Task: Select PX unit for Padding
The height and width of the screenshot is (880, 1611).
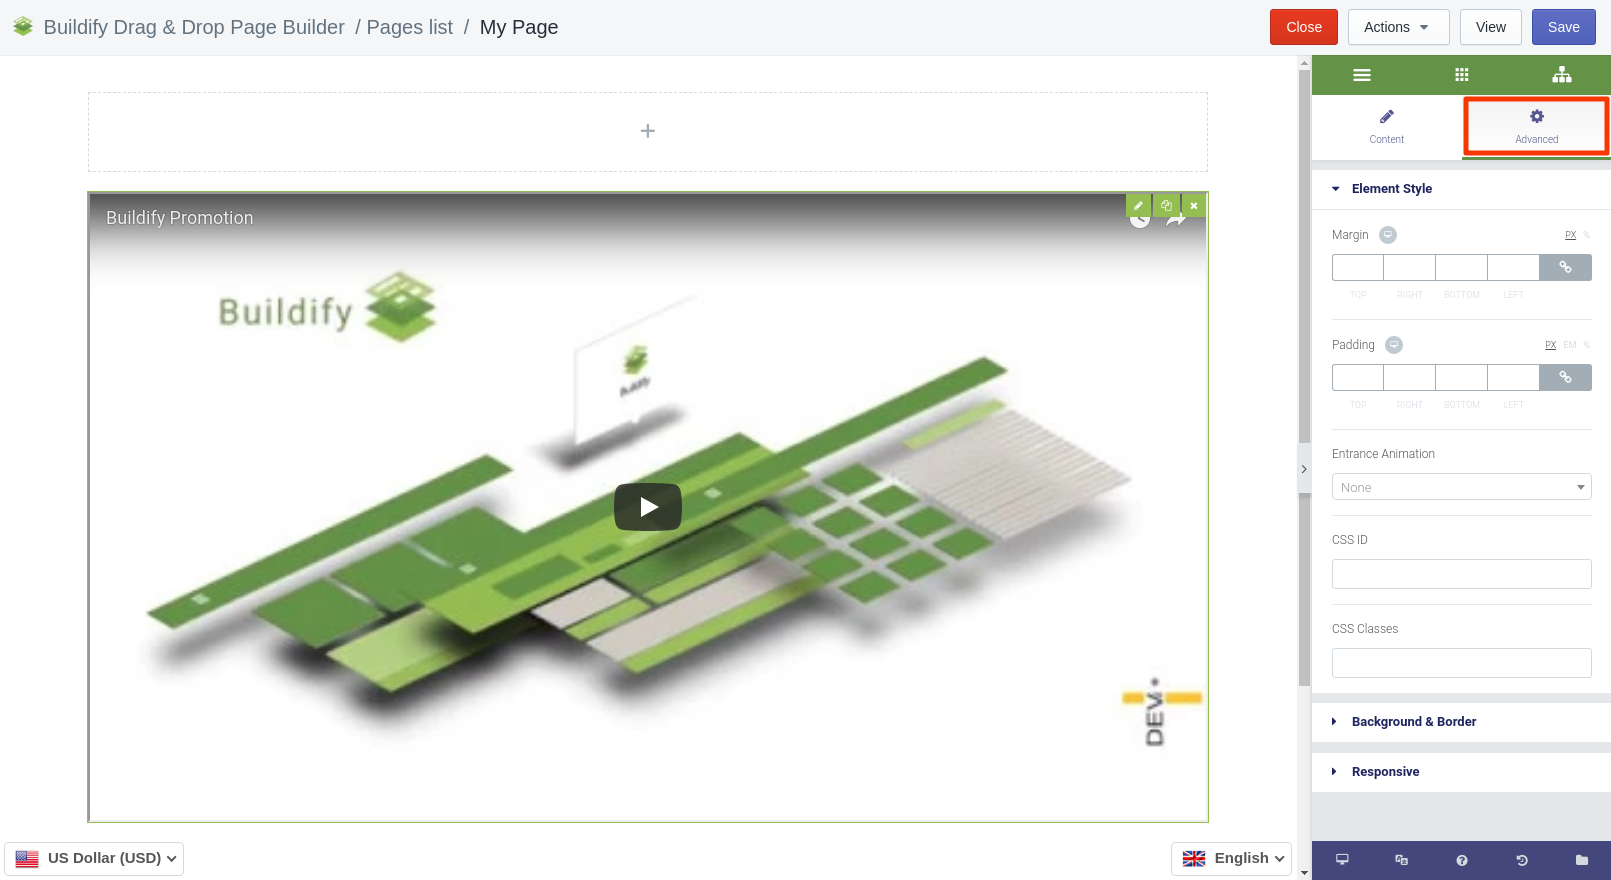Action: tap(1550, 345)
